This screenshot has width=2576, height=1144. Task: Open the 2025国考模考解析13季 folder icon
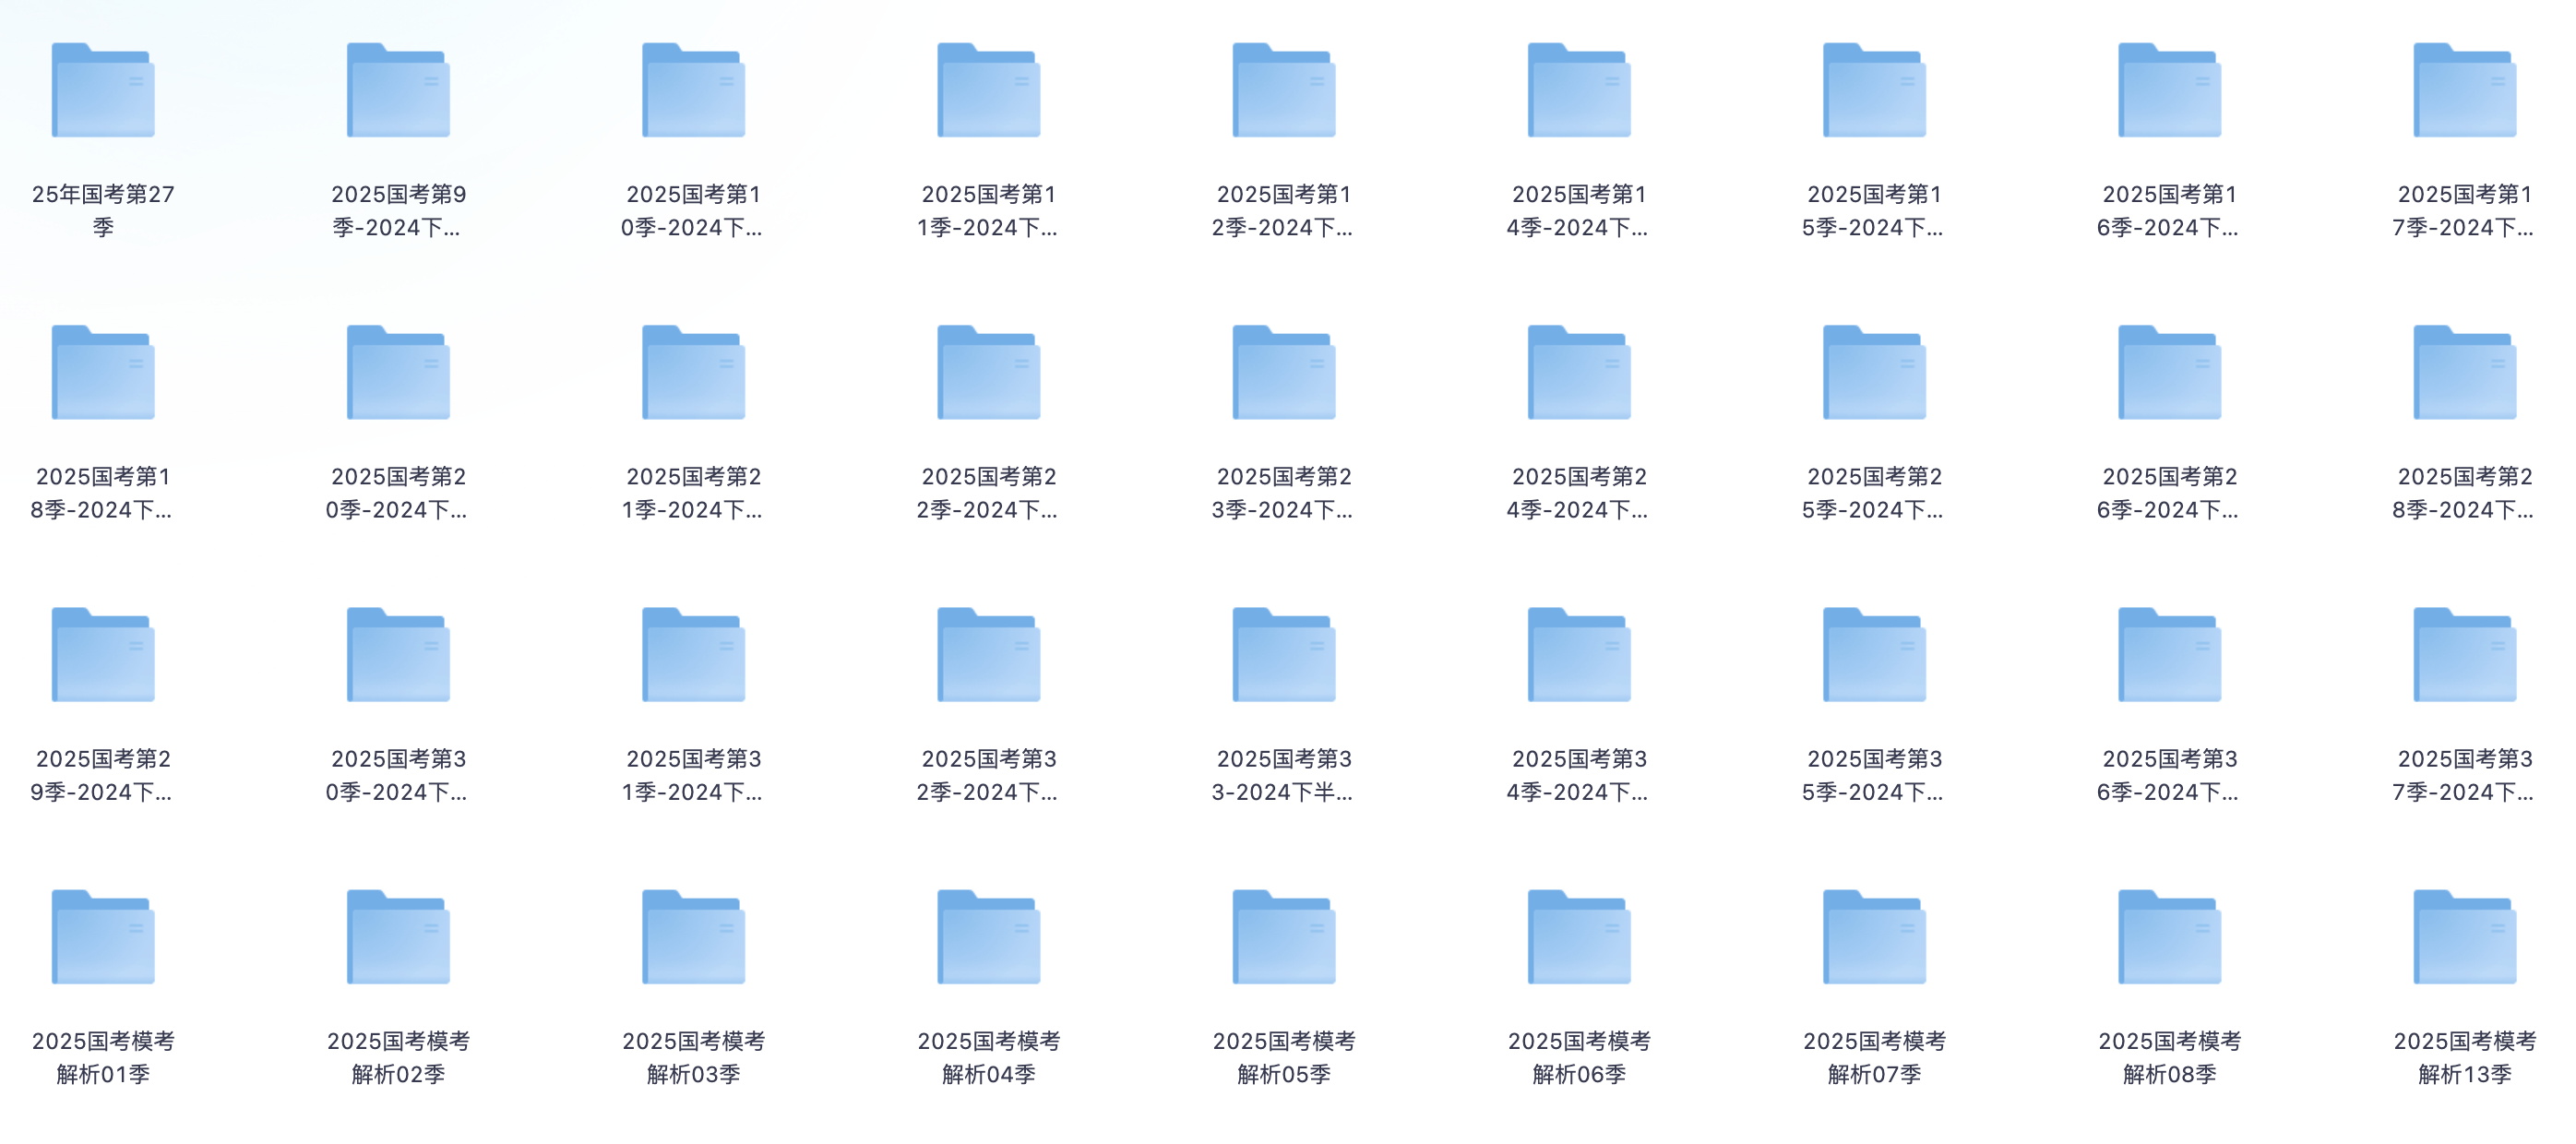(x=2465, y=937)
